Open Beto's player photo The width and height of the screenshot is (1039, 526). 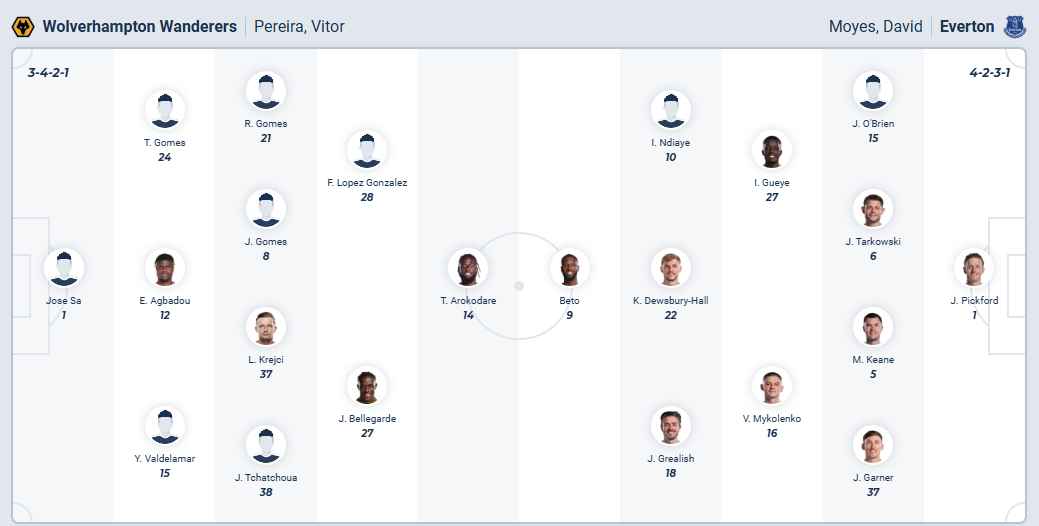[569, 268]
